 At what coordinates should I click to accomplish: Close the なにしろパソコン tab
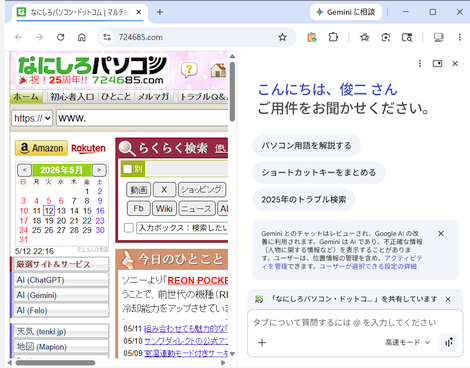point(139,12)
